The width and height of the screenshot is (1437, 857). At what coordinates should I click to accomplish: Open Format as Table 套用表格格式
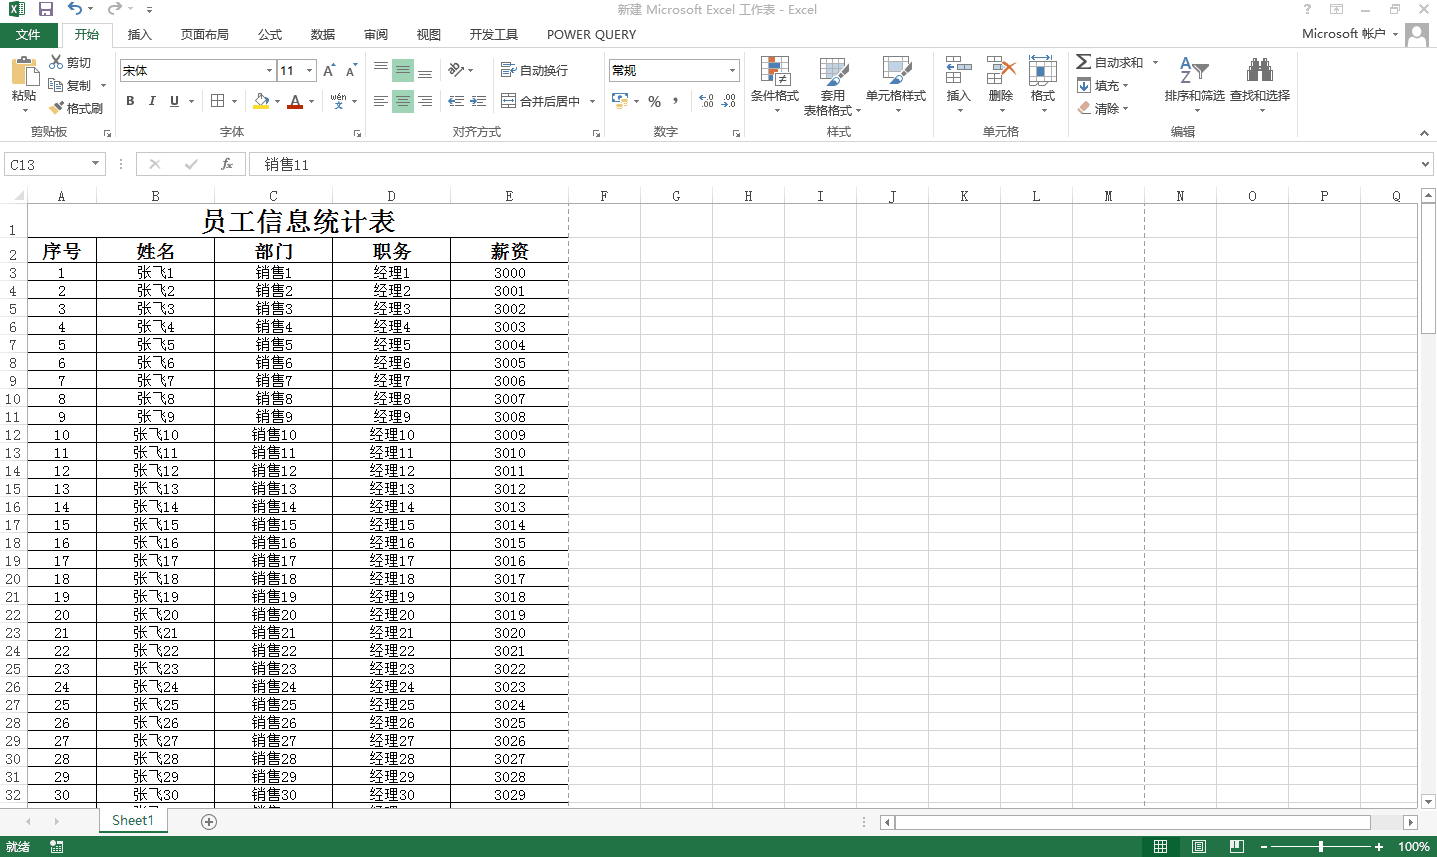coord(832,85)
